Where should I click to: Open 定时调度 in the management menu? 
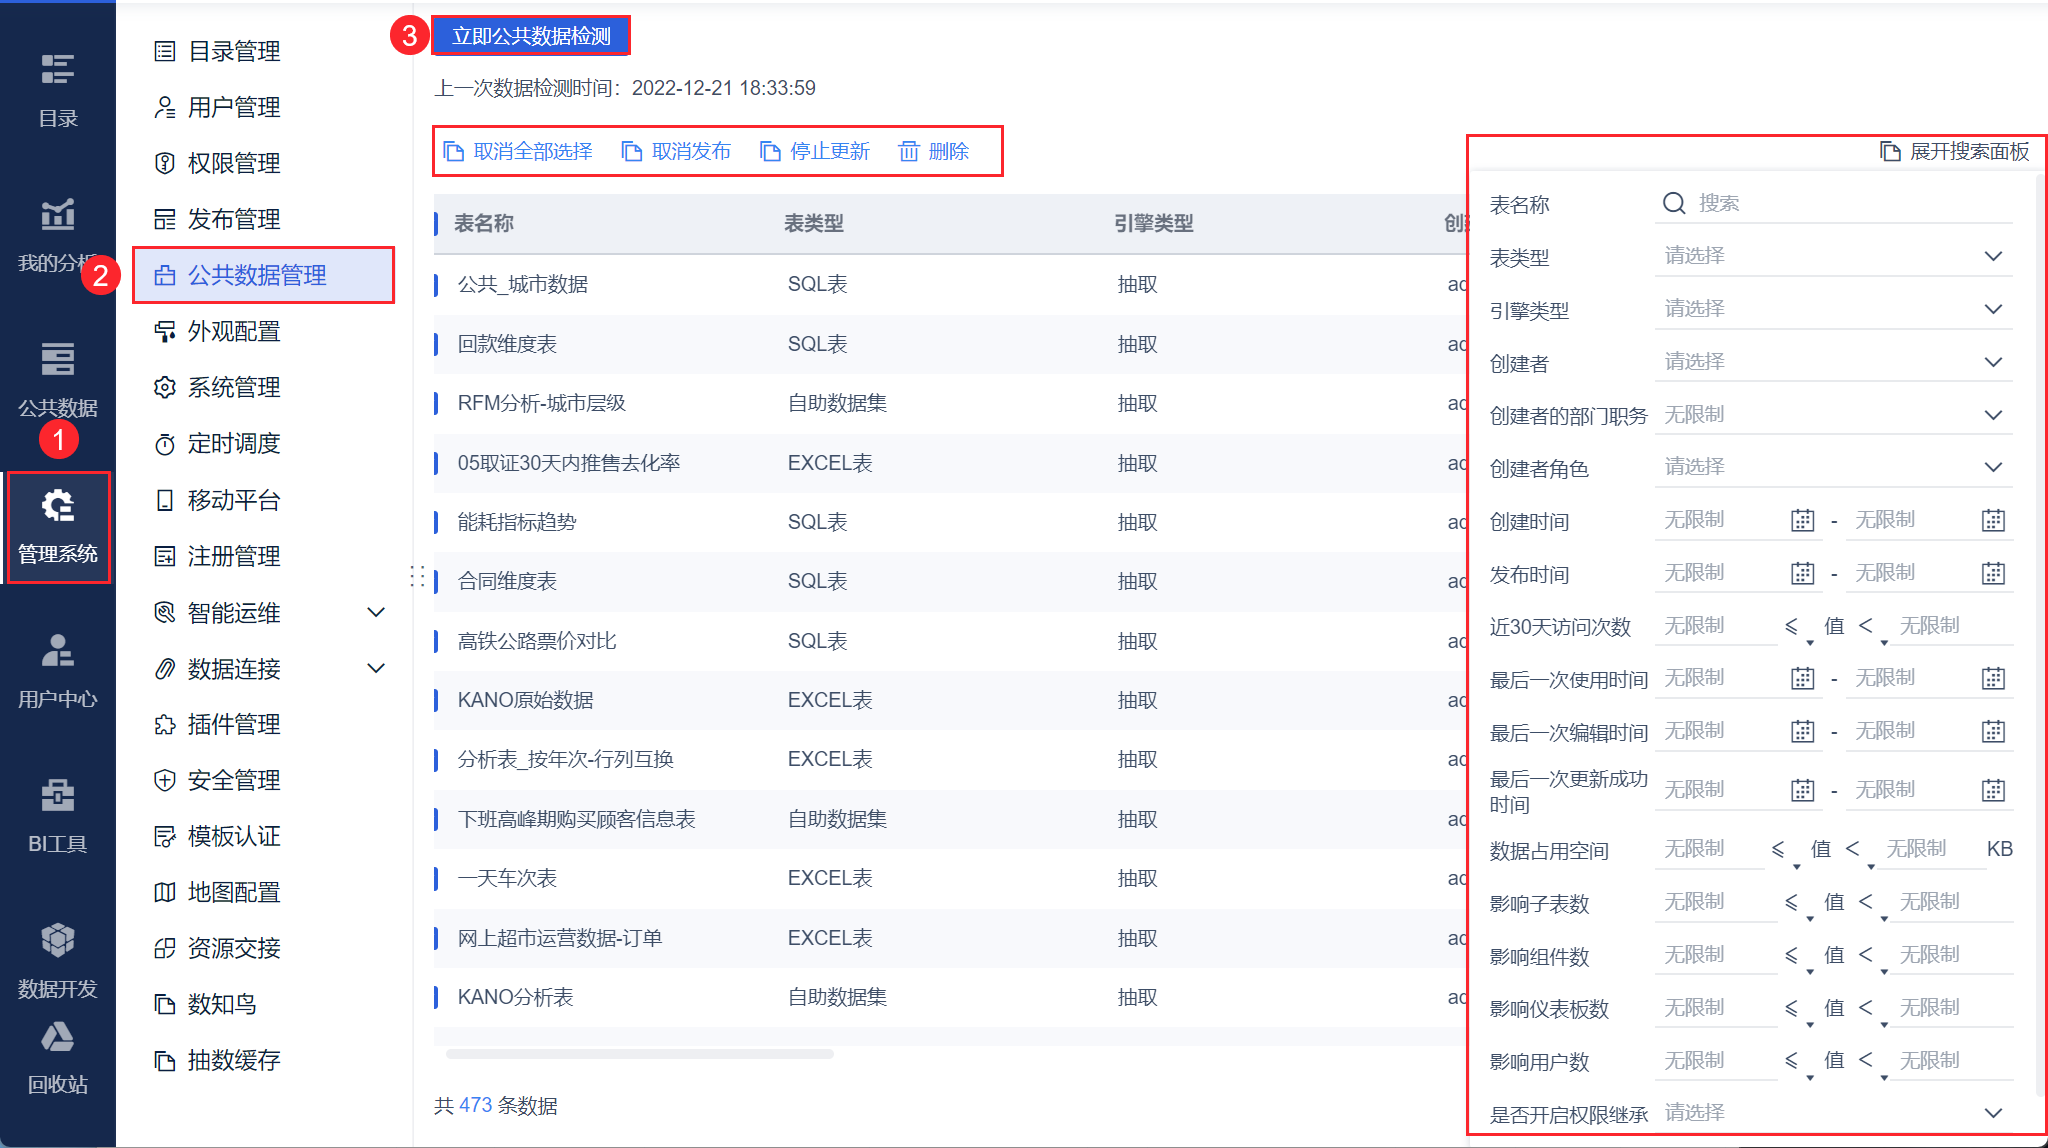[234, 443]
